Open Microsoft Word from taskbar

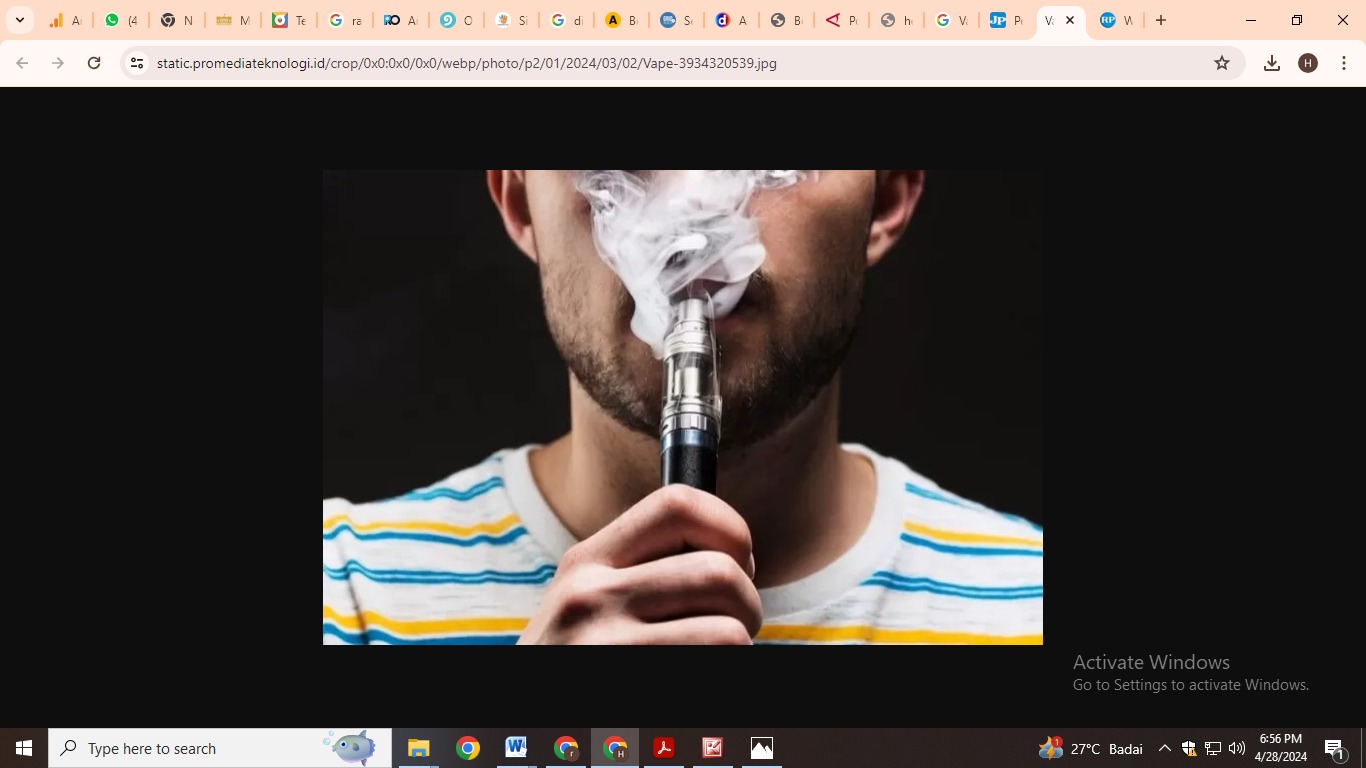[x=516, y=748]
